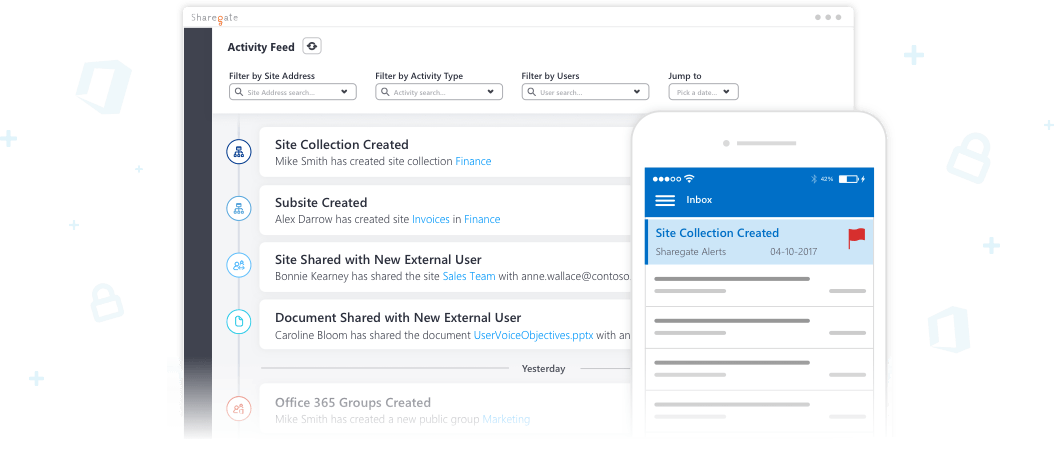
Task: Click the Site Collection Created timeline icon
Action: [x=239, y=152]
